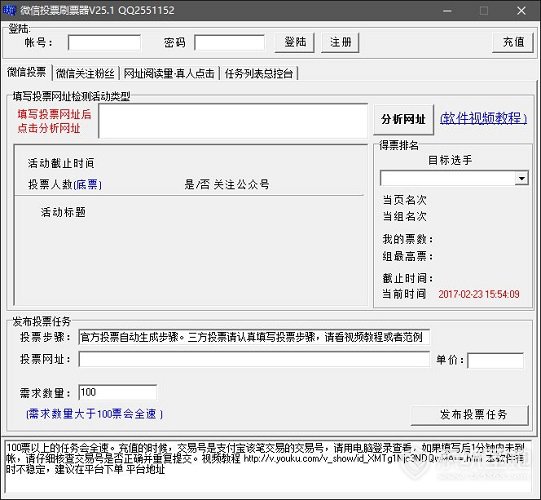Click the 组最高票 label
541x500 pixels.
click(x=407, y=256)
